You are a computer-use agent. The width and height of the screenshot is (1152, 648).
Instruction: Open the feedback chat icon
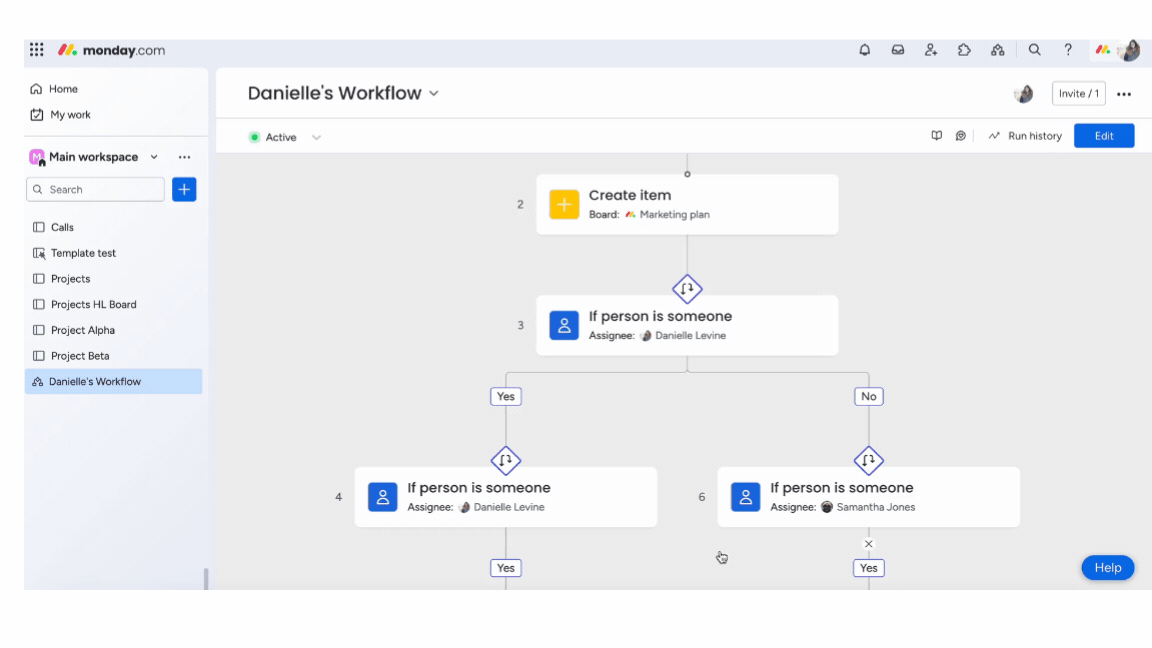[x=960, y=136]
